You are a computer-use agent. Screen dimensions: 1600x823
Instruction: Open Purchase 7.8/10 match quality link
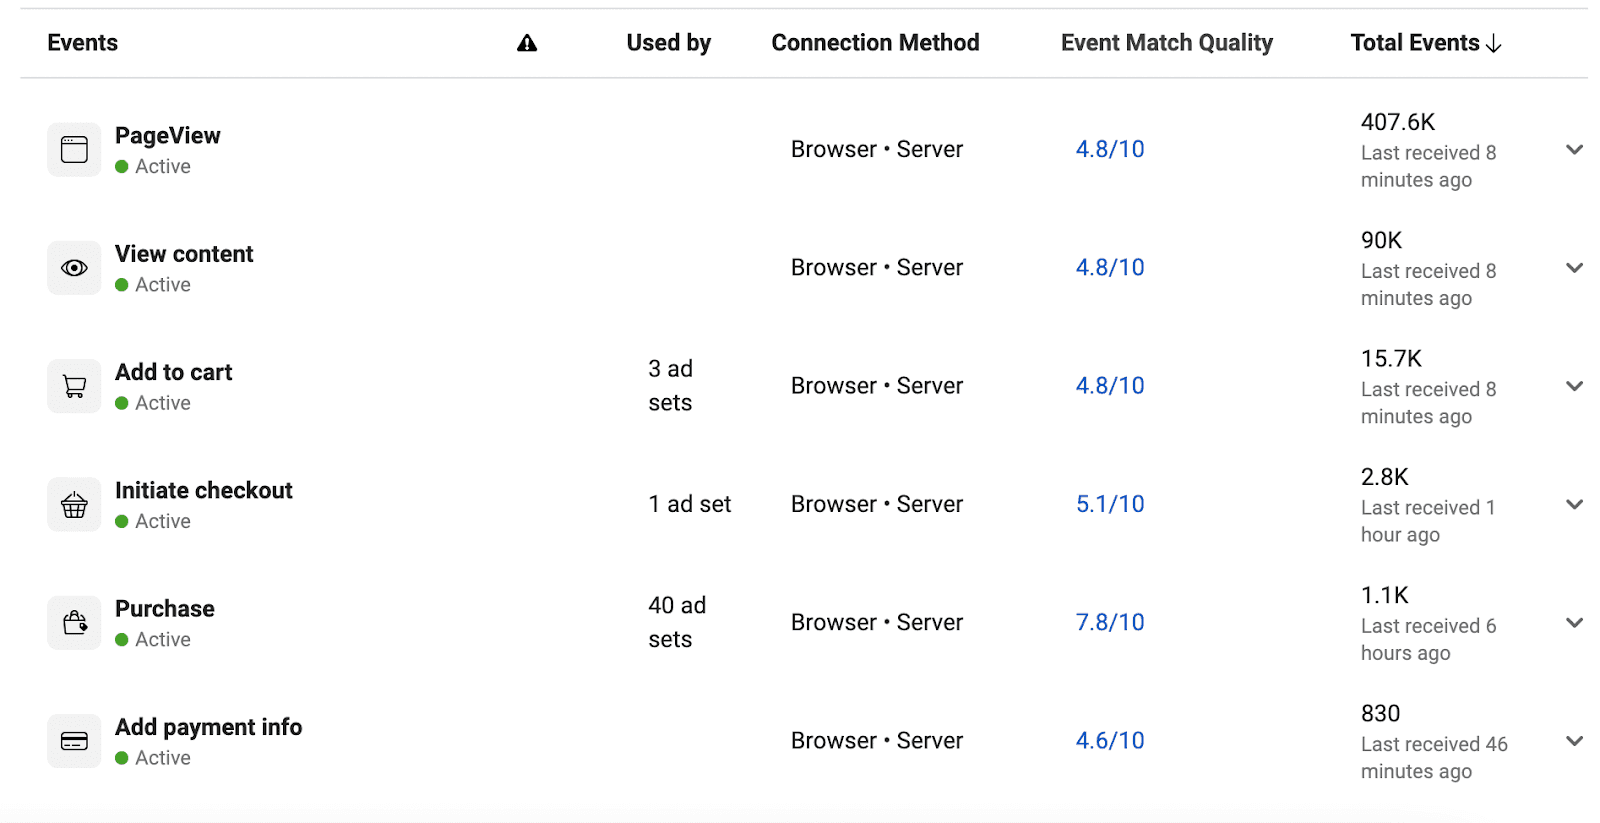(1110, 622)
